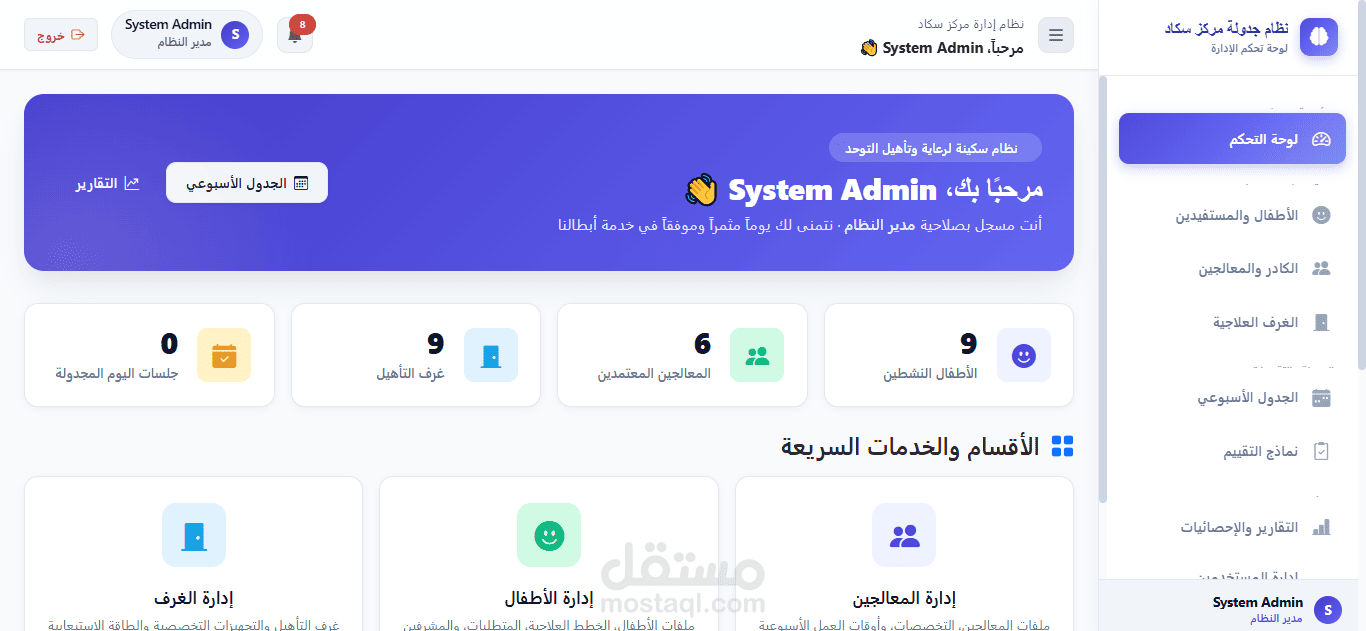The height and width of the screenshot is (631, 1366).
Task: Click the green smiley icon in إدارة الأطفال card
Action: 549,535
